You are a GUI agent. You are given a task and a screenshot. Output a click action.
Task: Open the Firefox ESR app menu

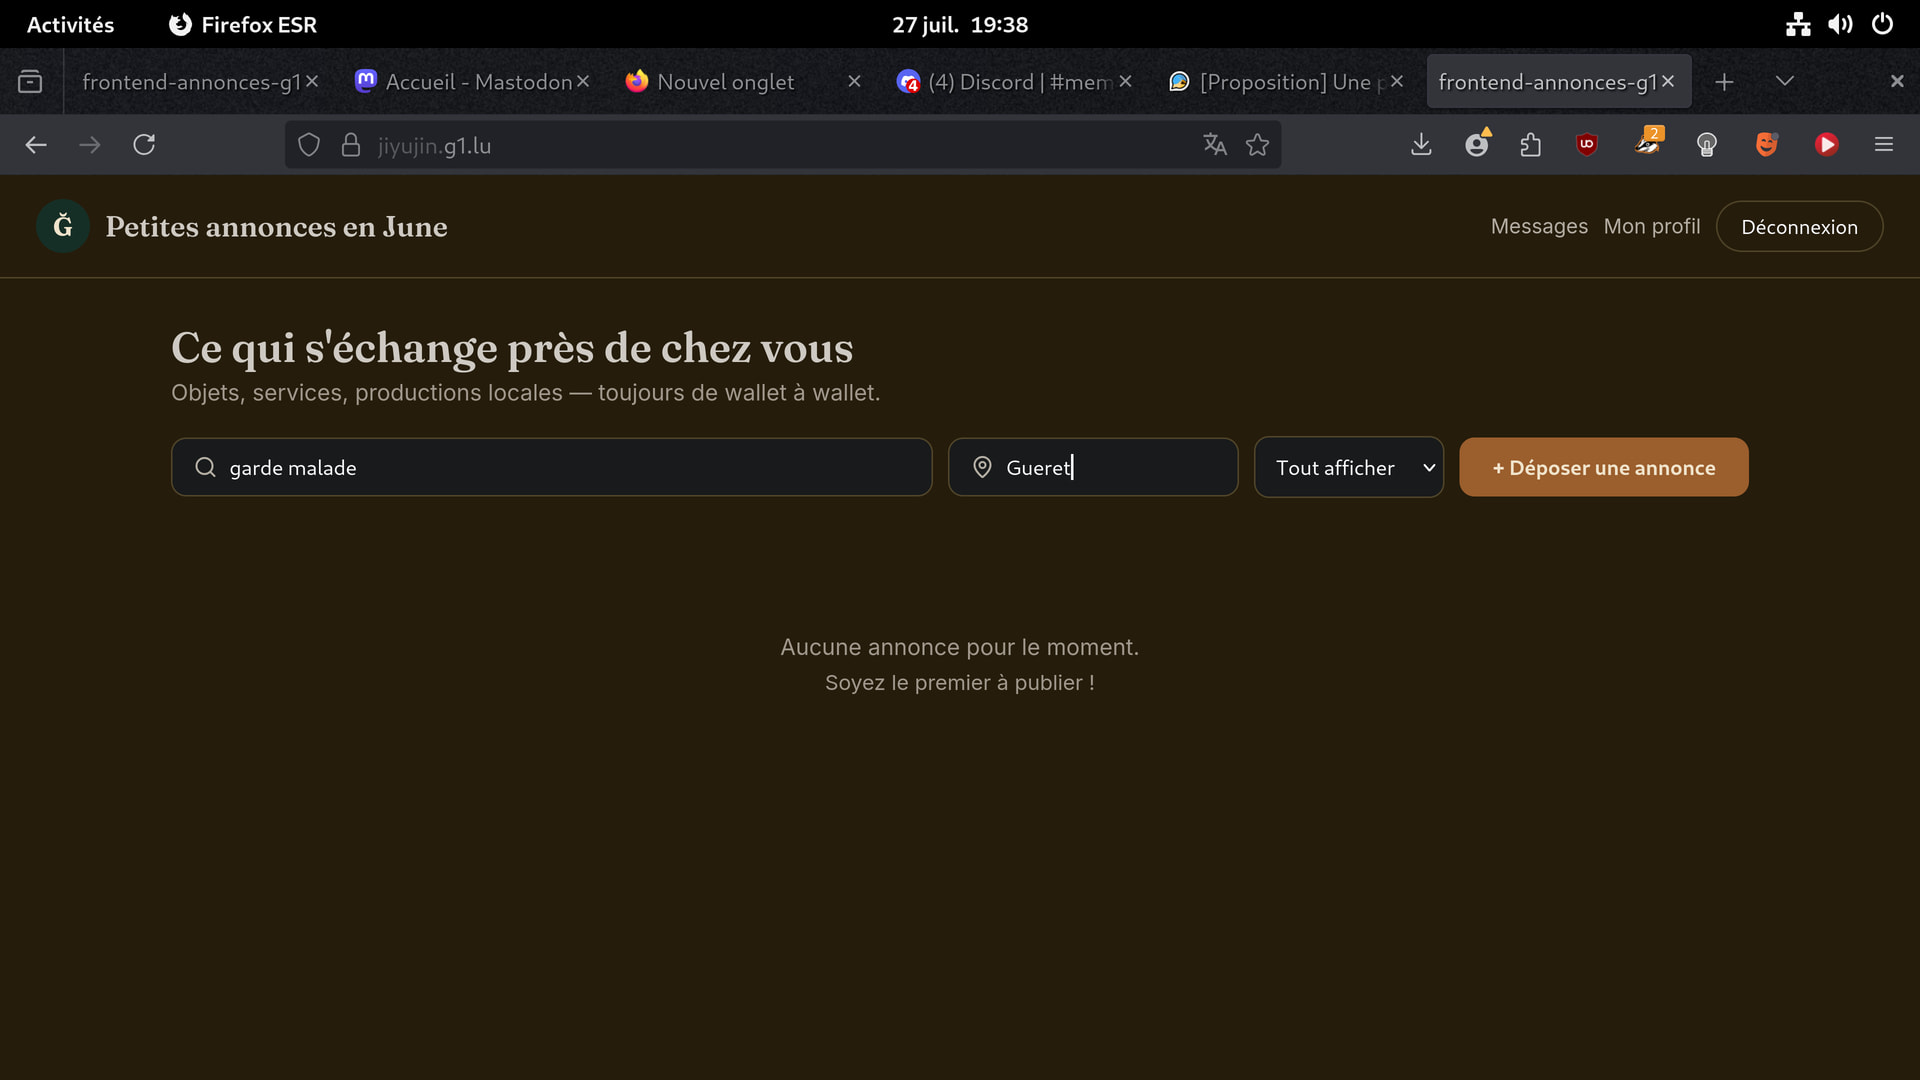click(x=243, y=24)
